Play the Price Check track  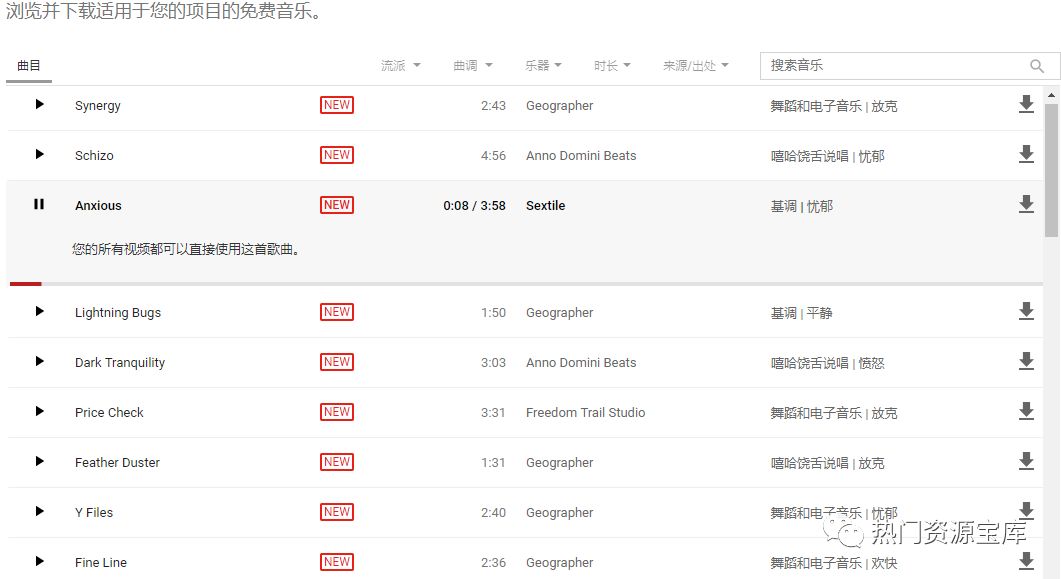(x=39, y=411)
